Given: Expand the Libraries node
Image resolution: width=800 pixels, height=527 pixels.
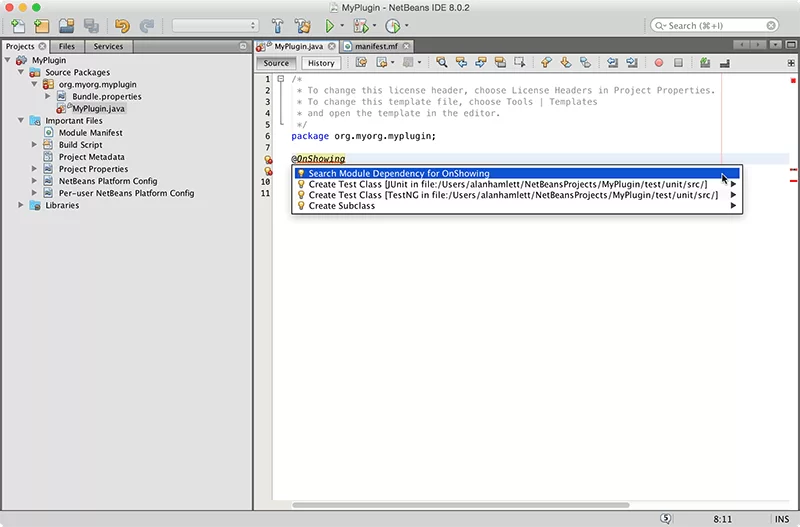Looking at the screenshot, I should (x=21, y=205).
